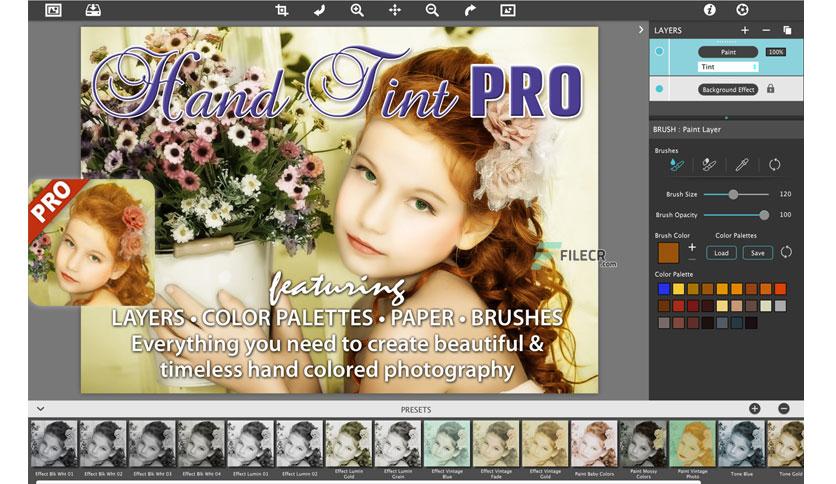The width and height of the screenshot is (836, 484).
Task: Click the save/export image toolbar icon
Action: [x=93, y=10]
